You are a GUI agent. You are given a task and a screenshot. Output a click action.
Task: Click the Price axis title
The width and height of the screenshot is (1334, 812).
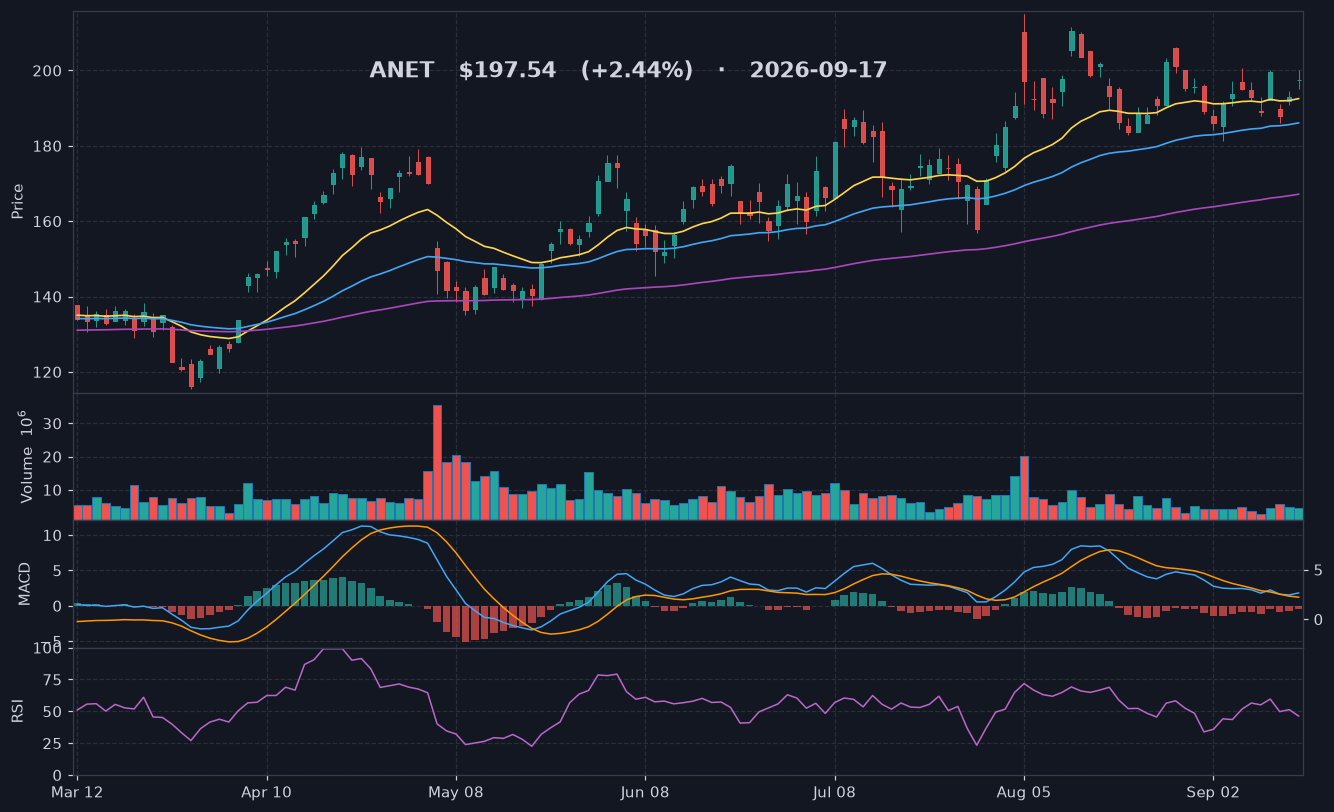point(18,201)
